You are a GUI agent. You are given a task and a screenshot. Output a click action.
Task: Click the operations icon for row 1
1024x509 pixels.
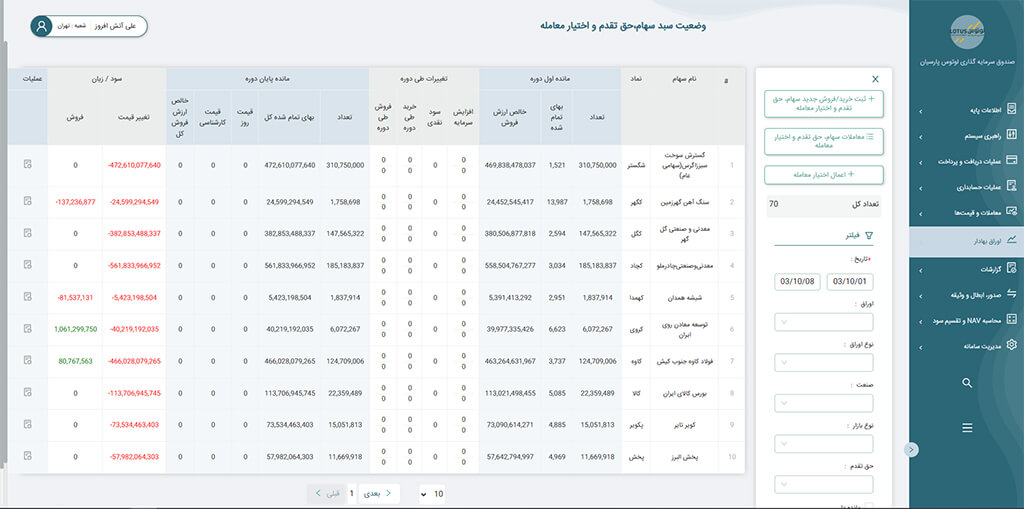(x=27, y=165)
